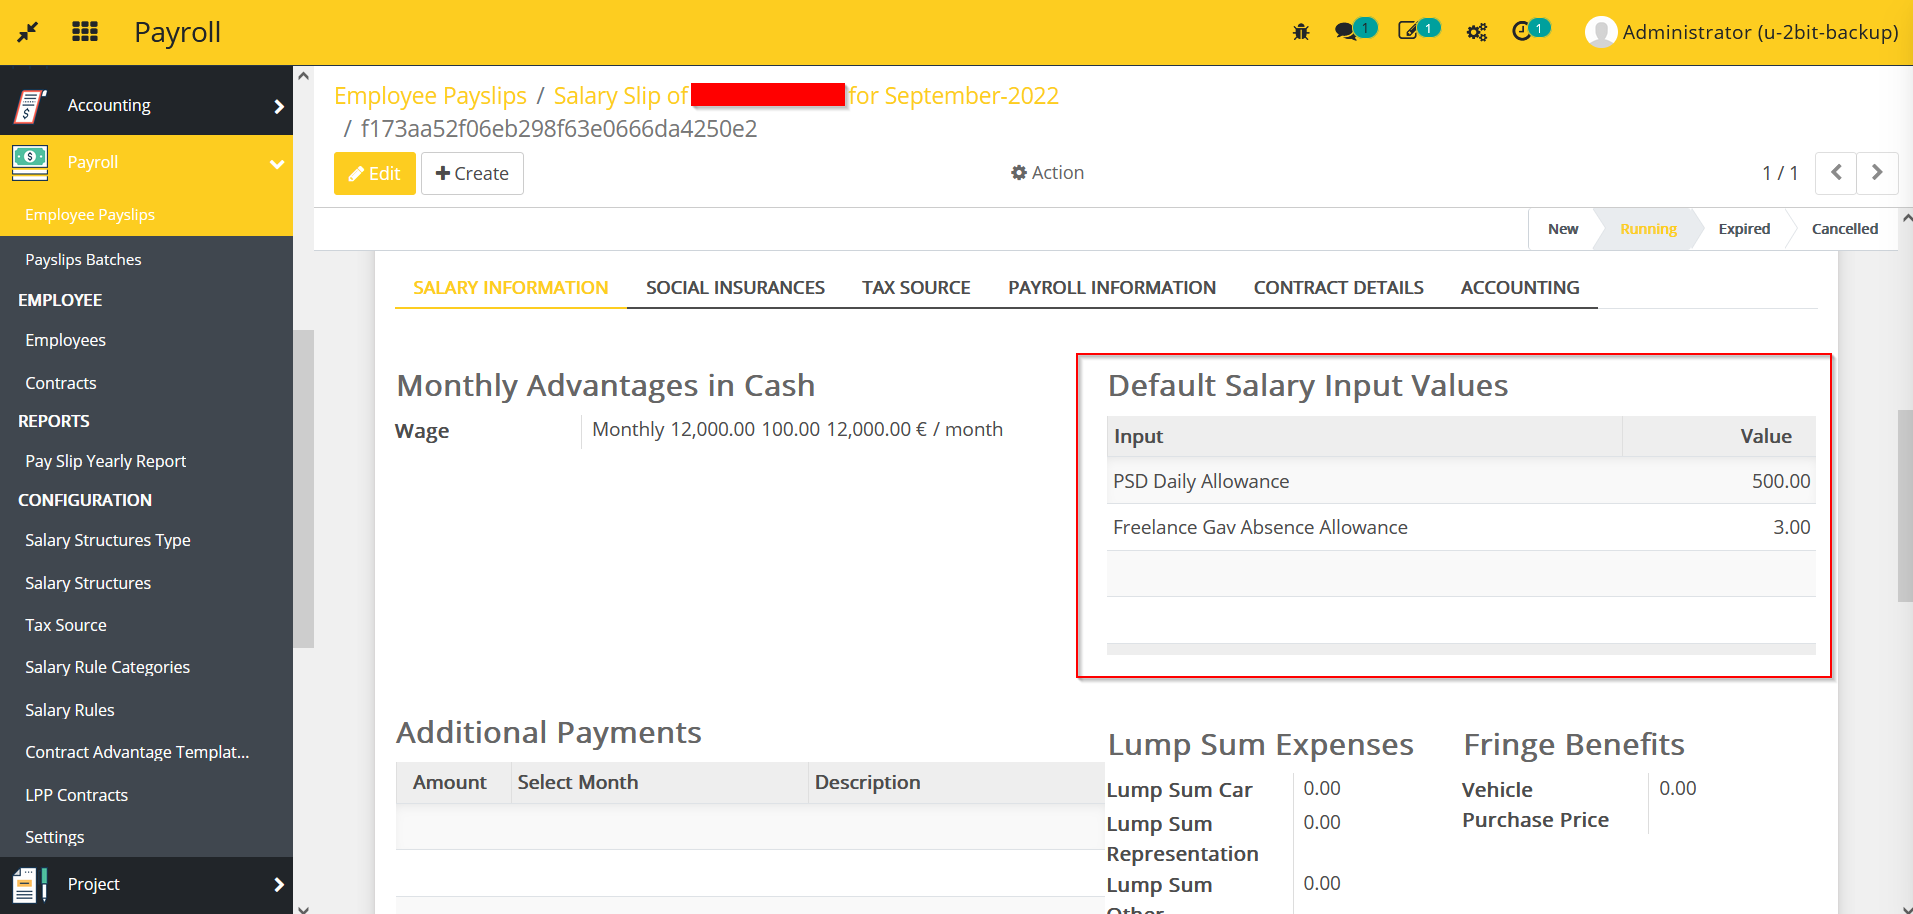
Task: Click the pin icon in top-left corner
Action: pos(28,32)
